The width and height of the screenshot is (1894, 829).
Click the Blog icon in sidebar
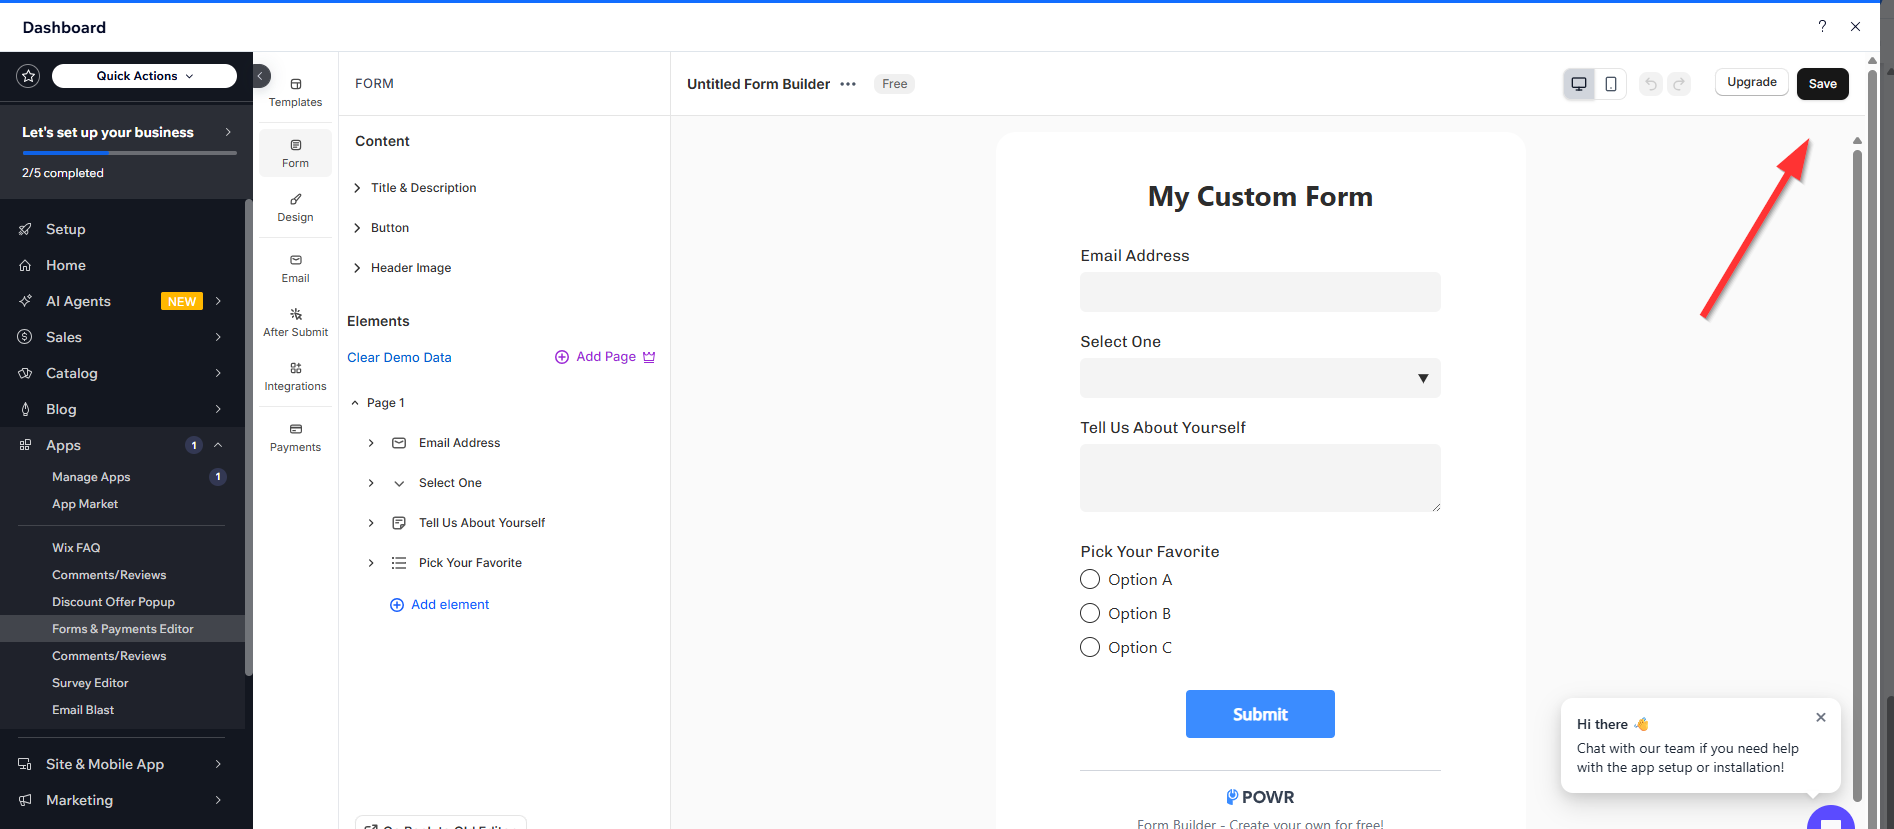(25, 409)
